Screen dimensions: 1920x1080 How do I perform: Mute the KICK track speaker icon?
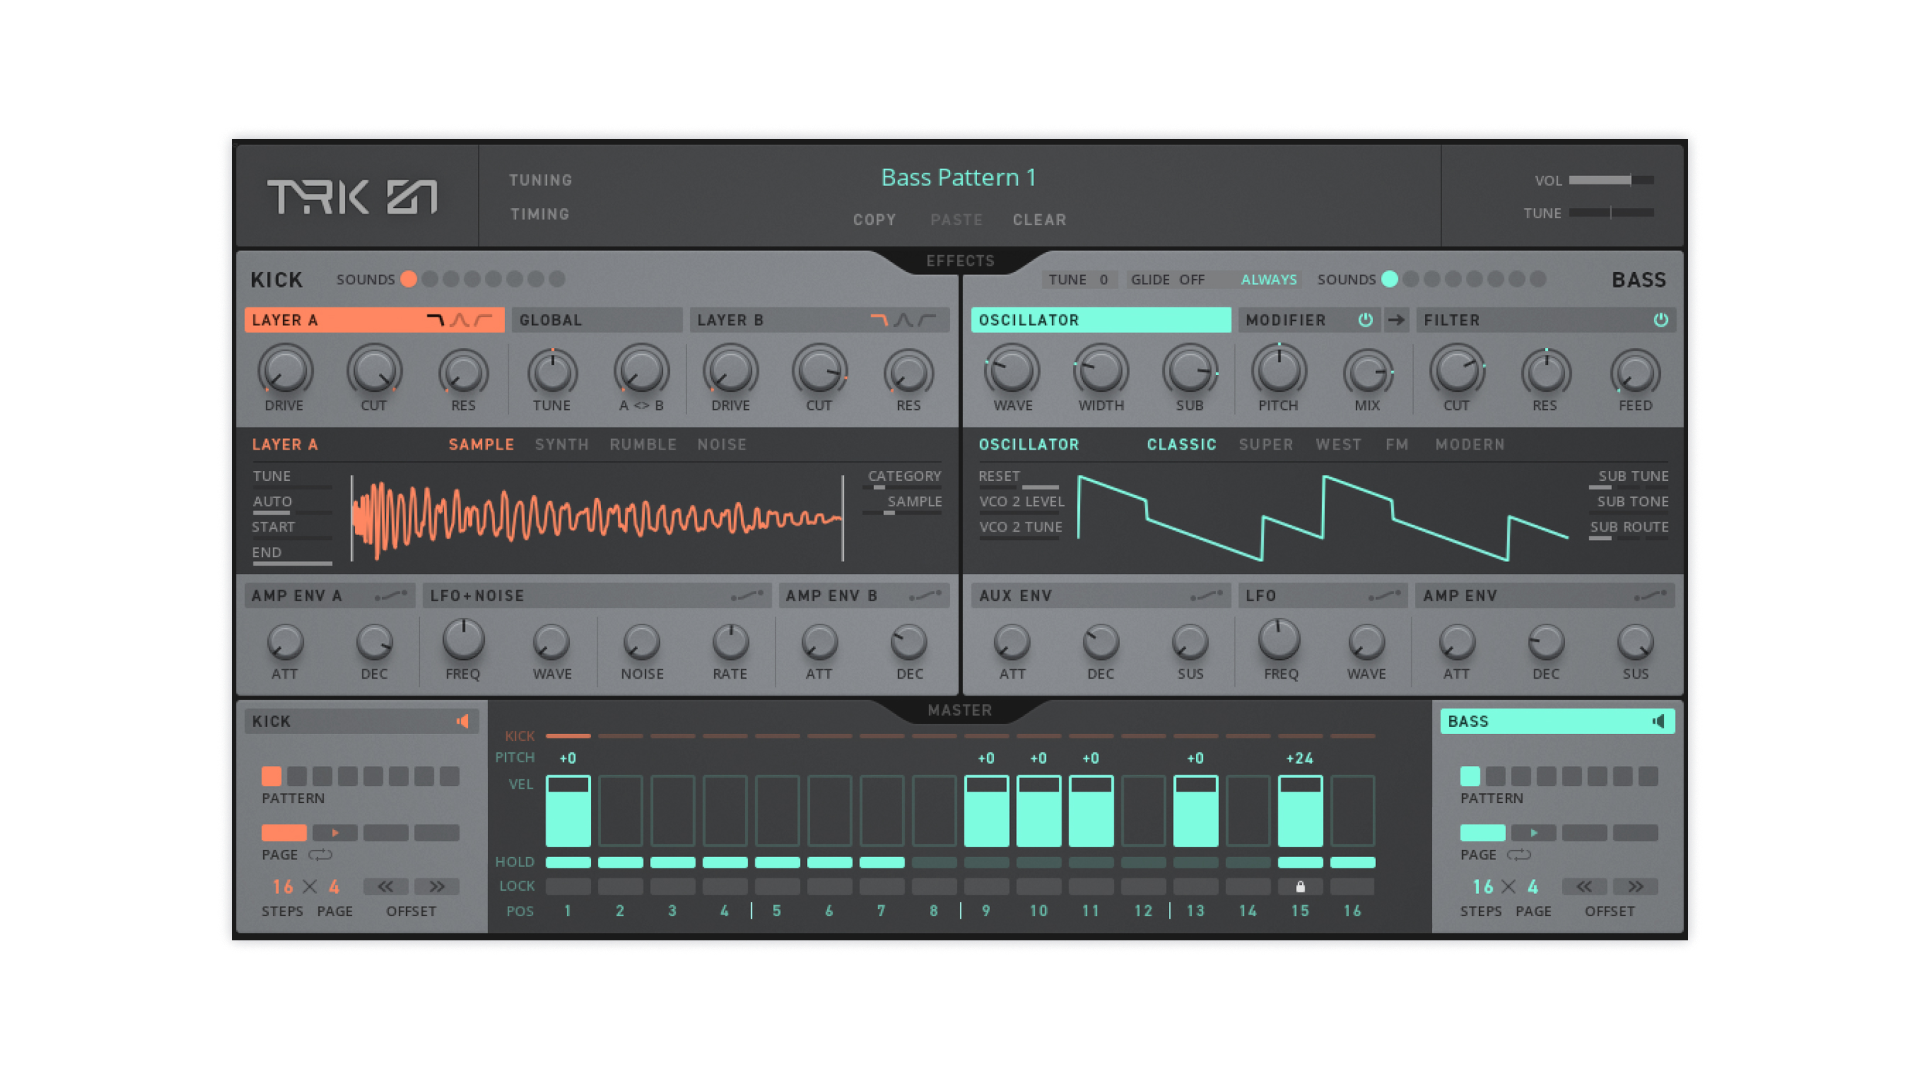(x=463, y=721)
